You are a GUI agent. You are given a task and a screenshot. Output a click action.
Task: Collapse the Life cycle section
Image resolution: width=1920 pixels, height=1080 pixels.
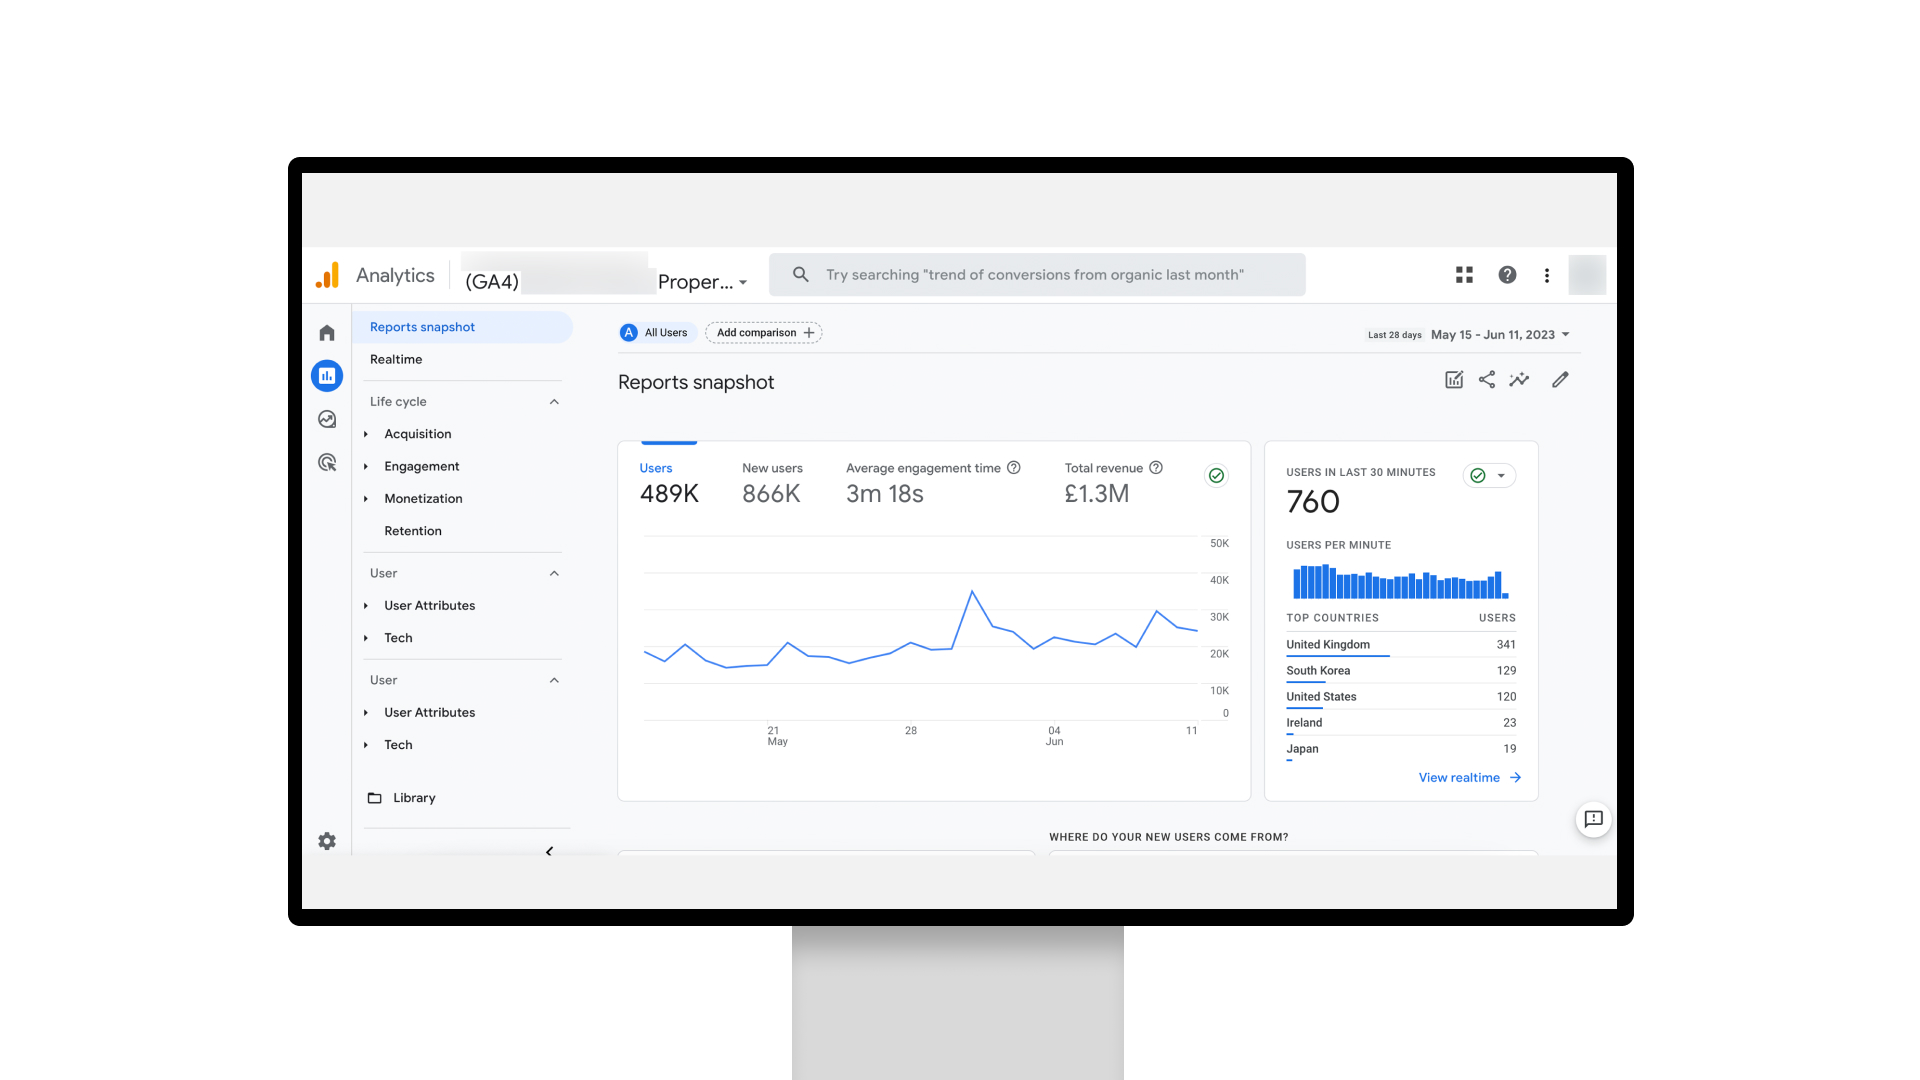coord(554,402)
